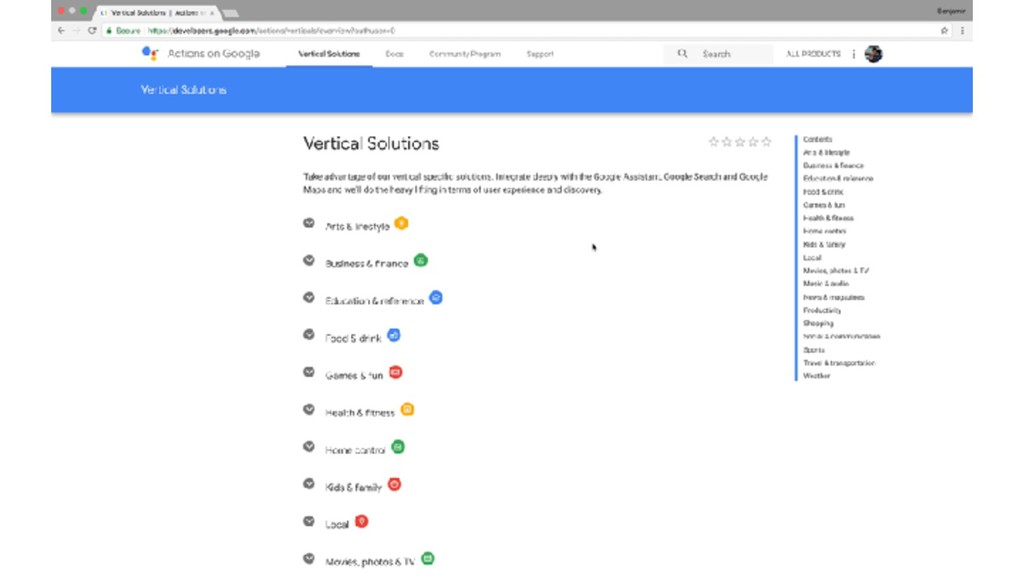
Task: Expand the Games & fun section chevron
Action: coord(309,372)
